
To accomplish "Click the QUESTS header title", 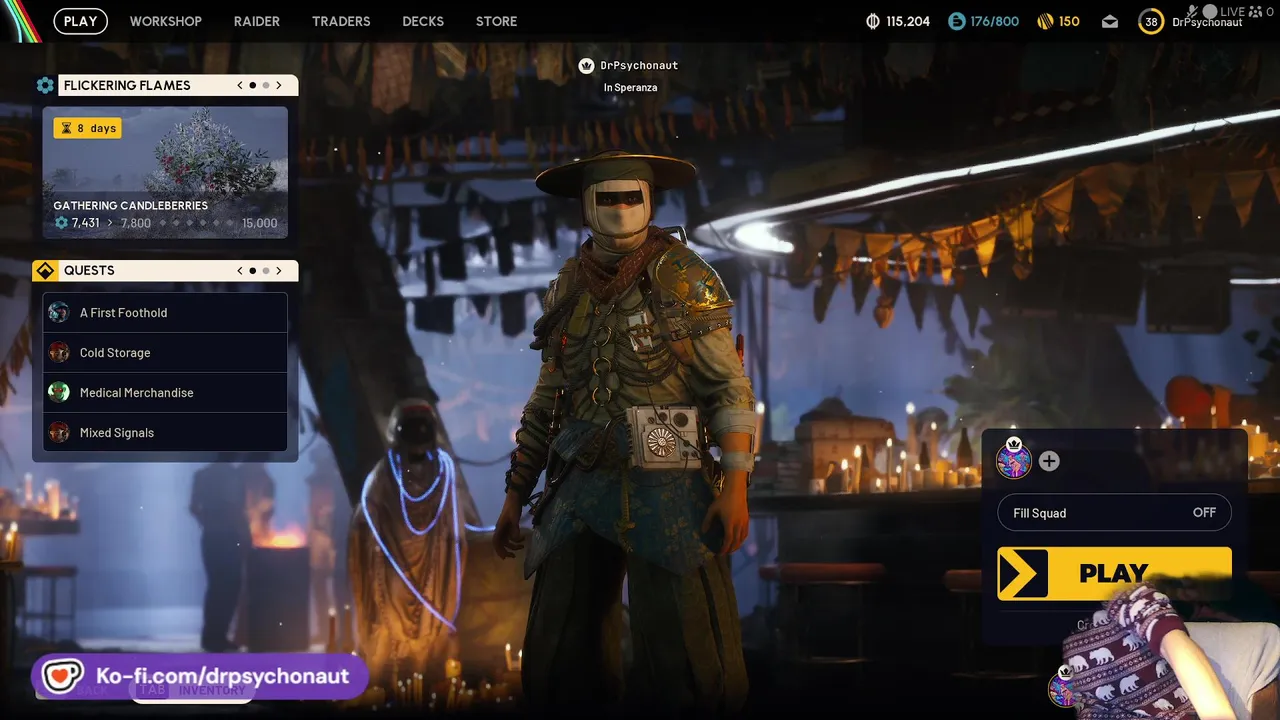I will (x=89, y=271).
